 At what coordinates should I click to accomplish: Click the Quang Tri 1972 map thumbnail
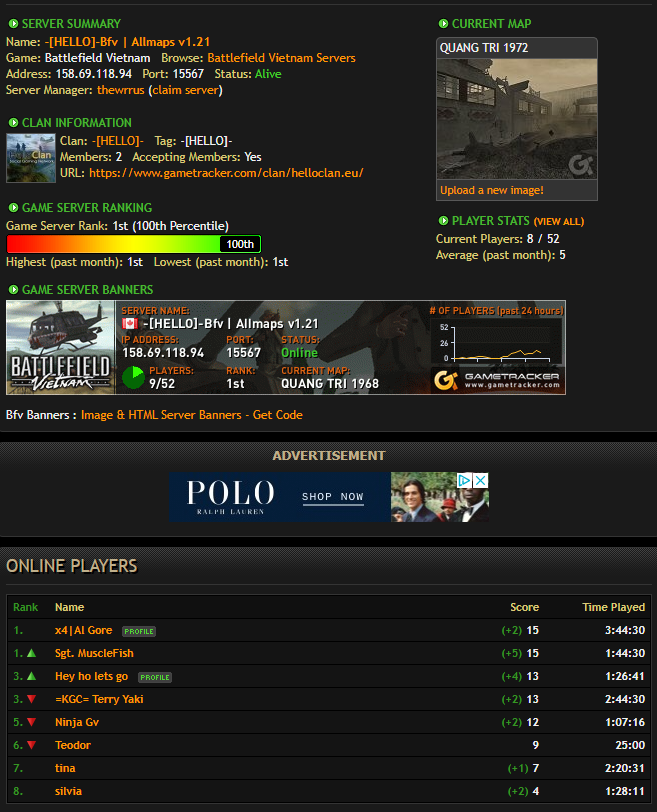516,118
